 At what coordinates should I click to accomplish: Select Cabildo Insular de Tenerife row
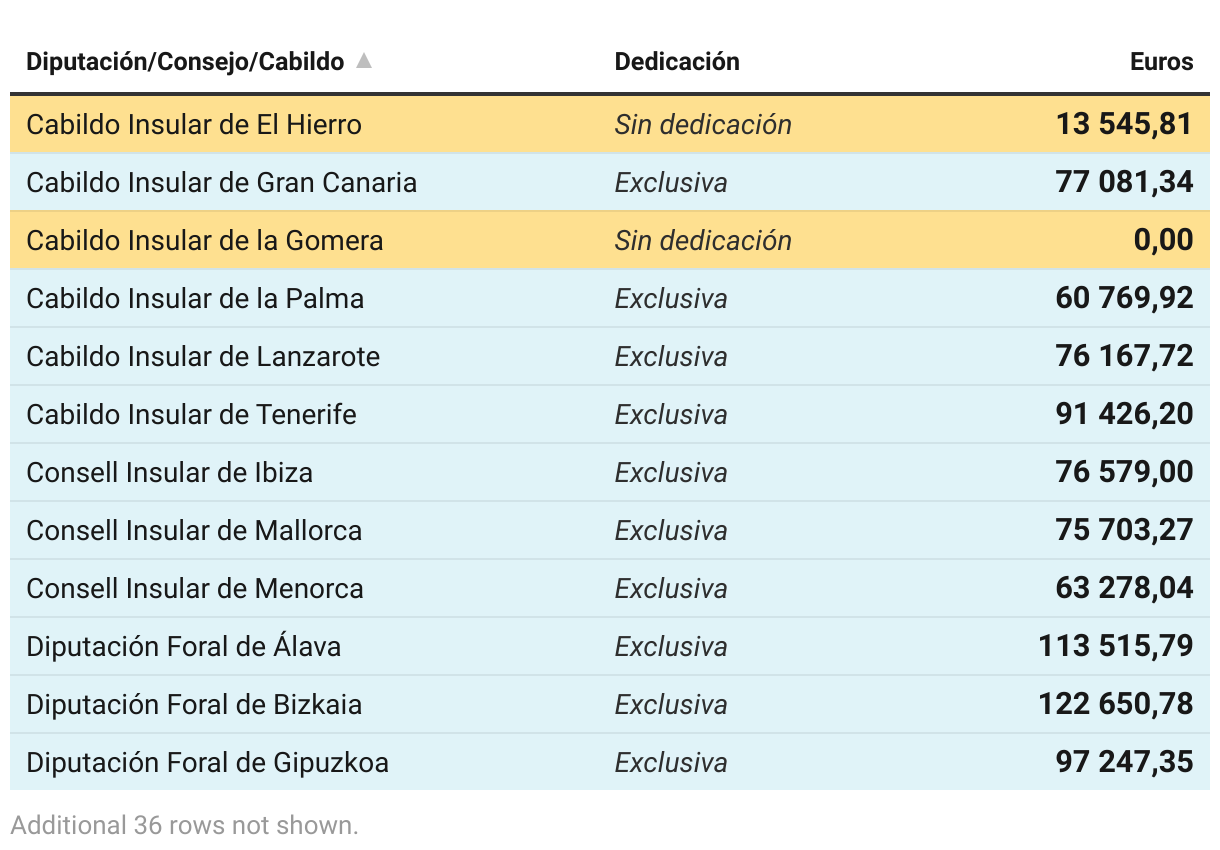point(610,414)
